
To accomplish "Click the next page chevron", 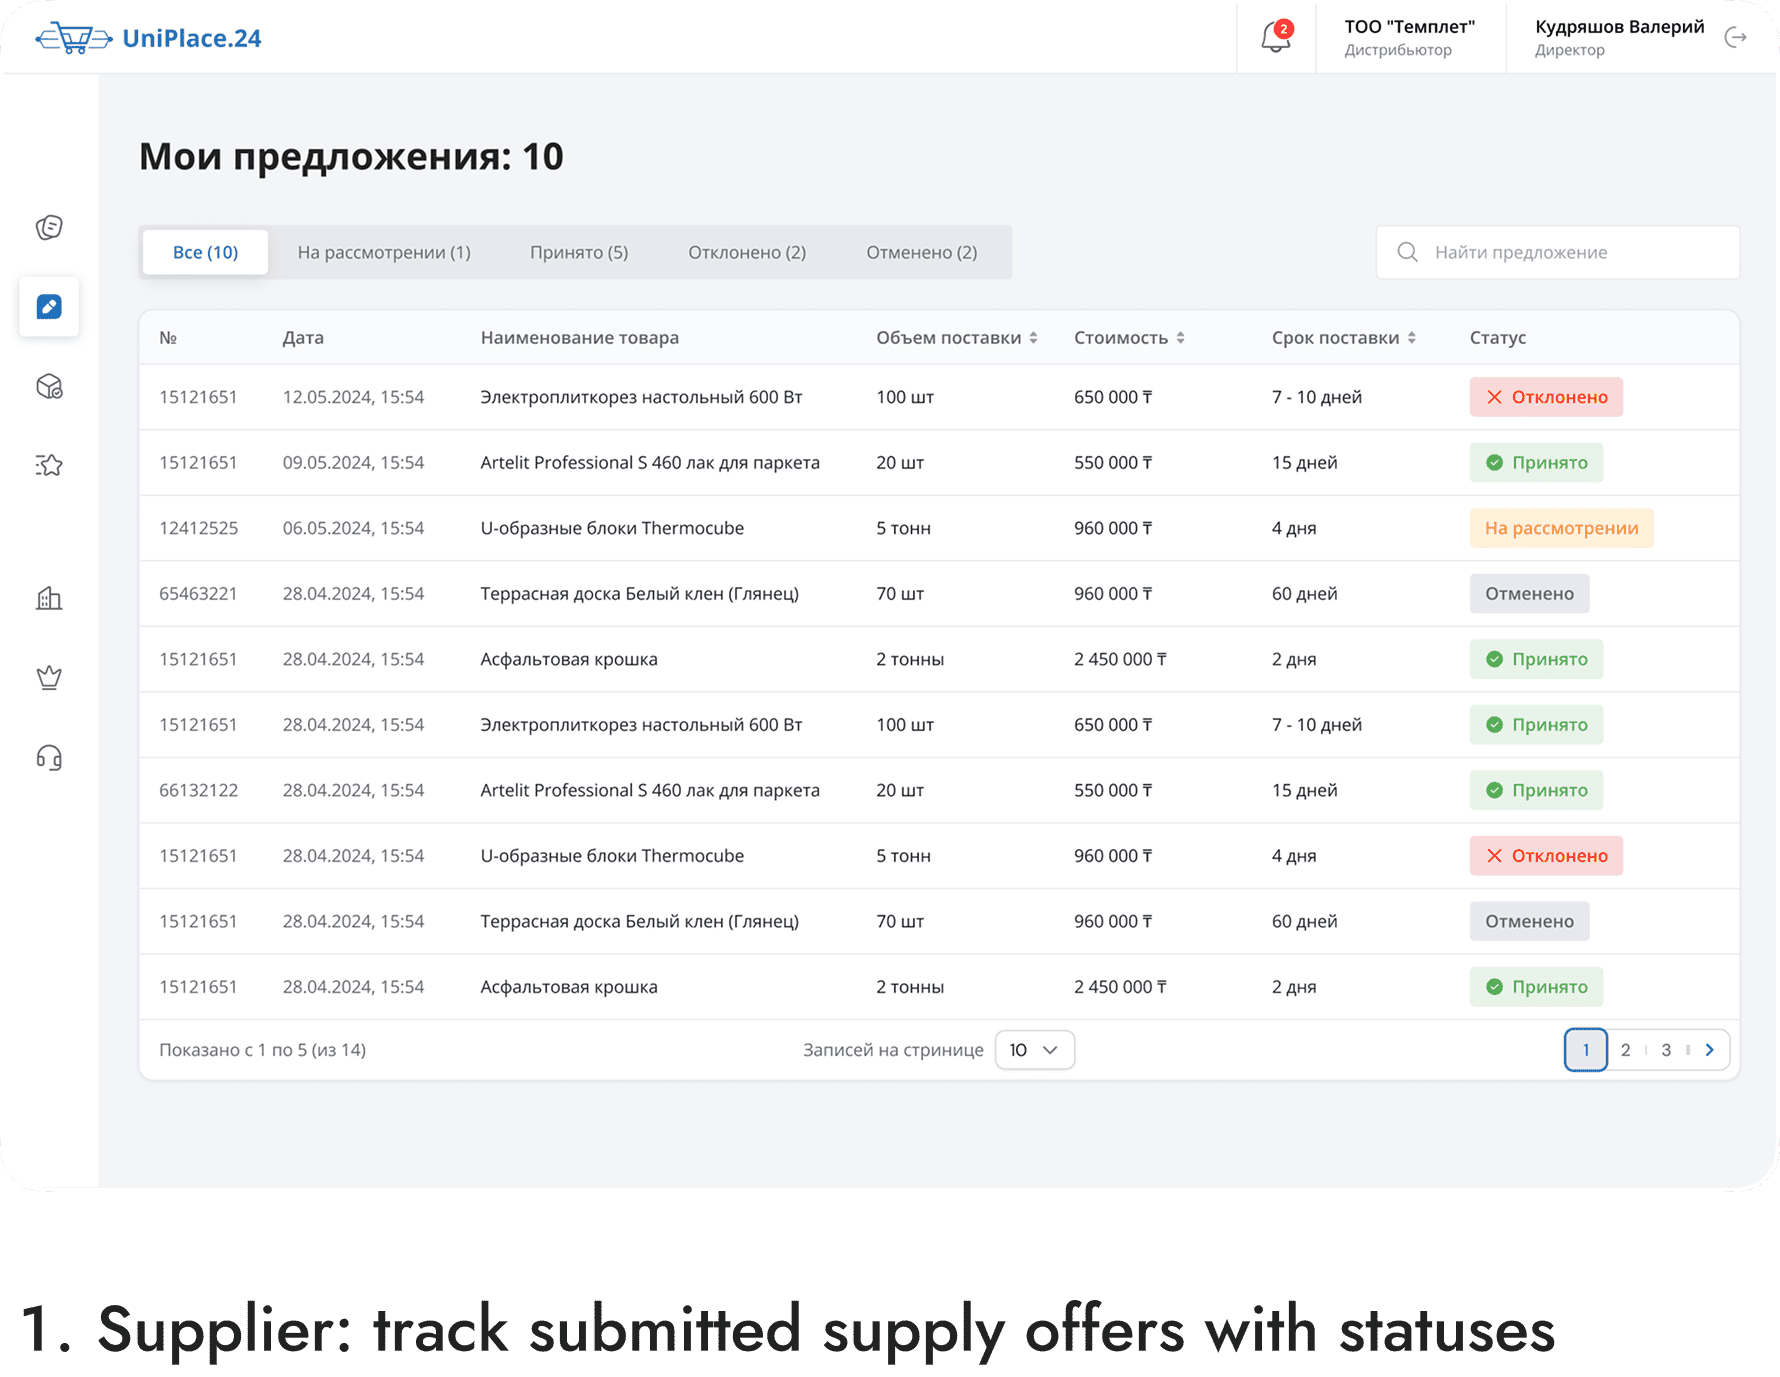I will tap(1710, 1050).
